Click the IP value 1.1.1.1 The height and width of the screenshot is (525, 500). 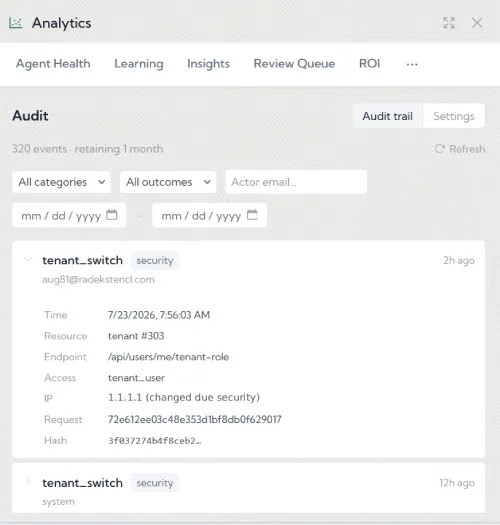[125, 397]
